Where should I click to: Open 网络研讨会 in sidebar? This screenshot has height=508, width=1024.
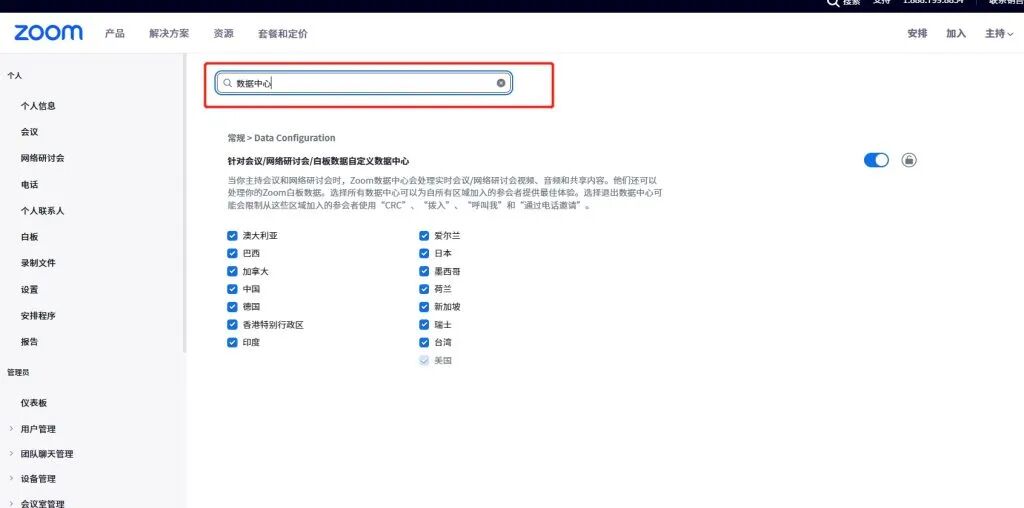42,158
